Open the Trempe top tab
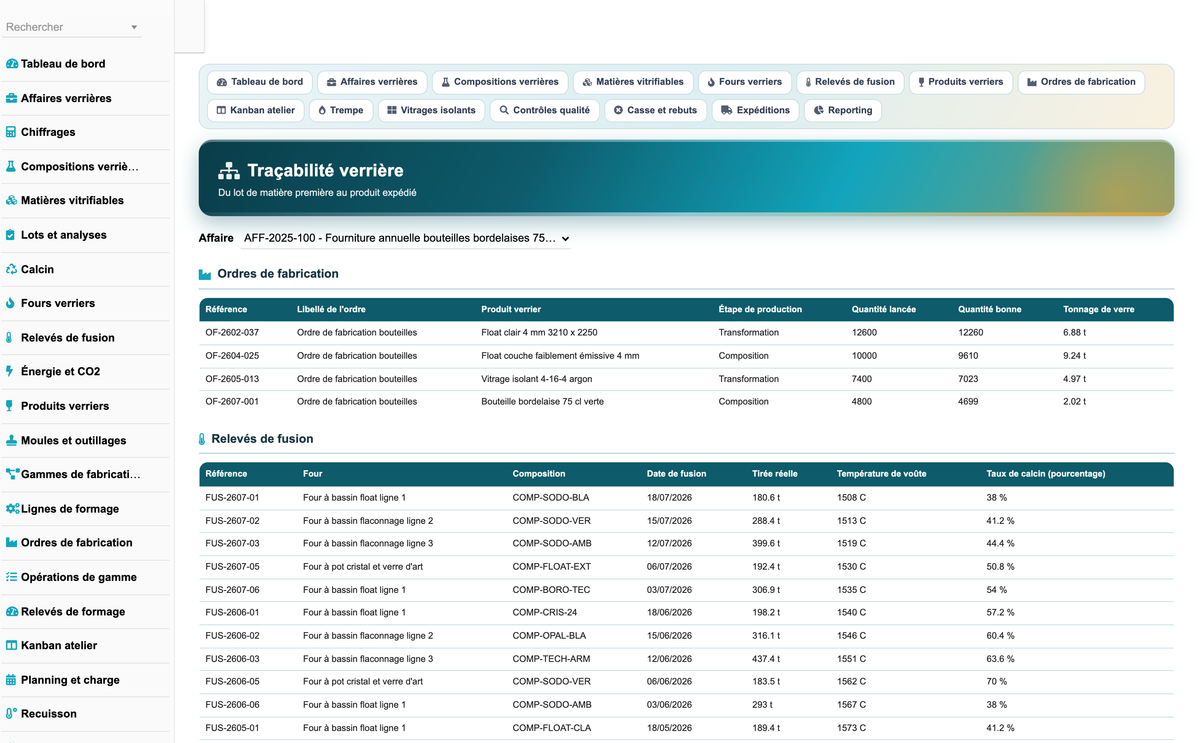1200x743 pixels. tap(342, 110)
